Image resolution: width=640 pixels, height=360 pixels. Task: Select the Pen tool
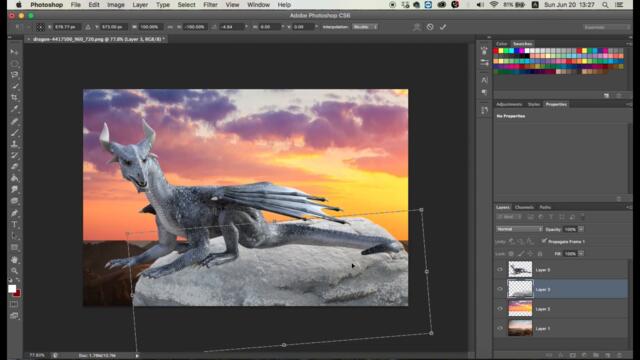click(x=14, y=213)
